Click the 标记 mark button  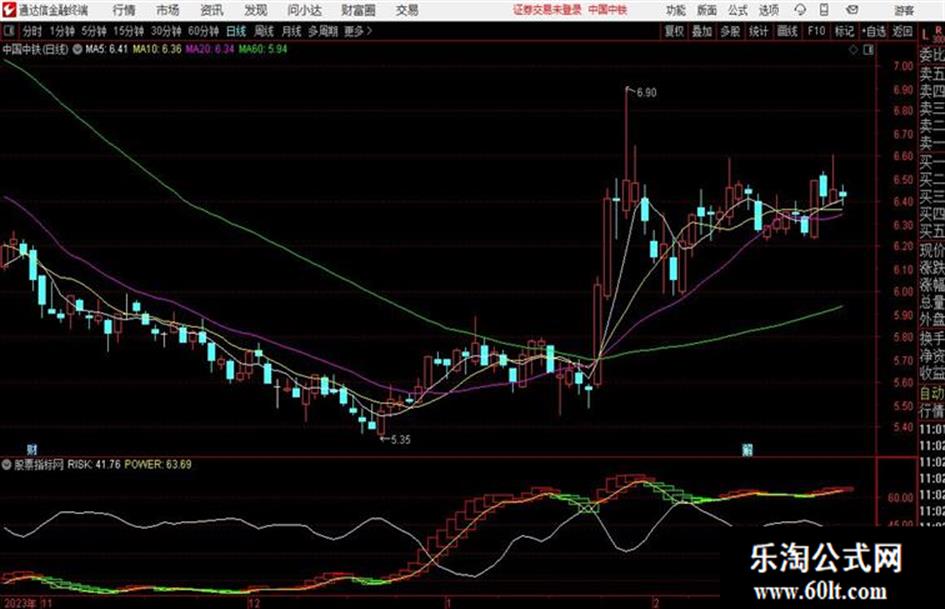click(844, 31)
